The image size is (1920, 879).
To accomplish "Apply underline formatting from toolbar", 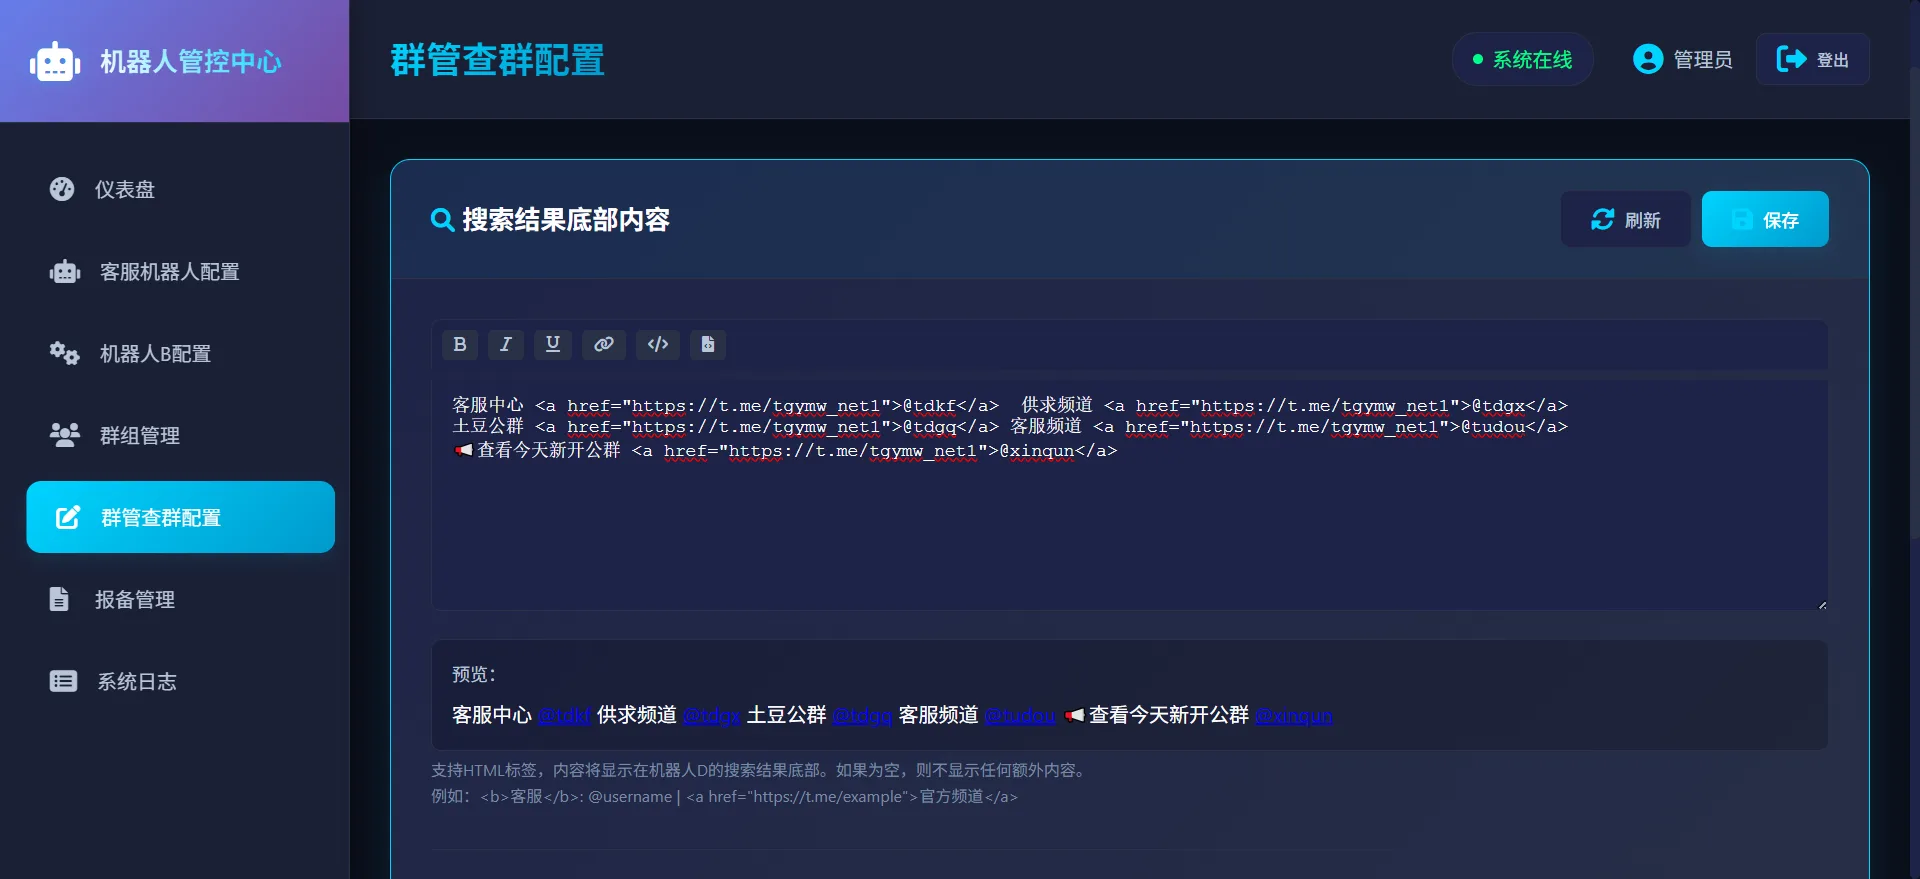I will [553, 344].
